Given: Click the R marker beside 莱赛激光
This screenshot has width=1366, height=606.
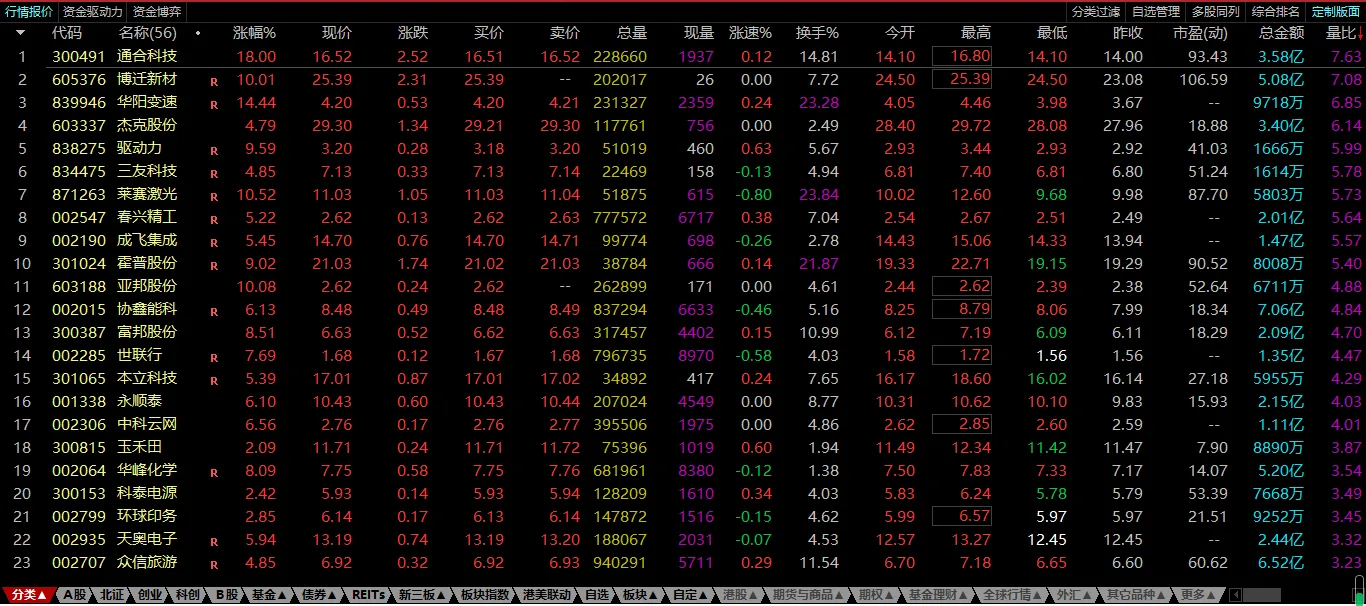Looking at the screenshot, I should click(x=214, y=196).
